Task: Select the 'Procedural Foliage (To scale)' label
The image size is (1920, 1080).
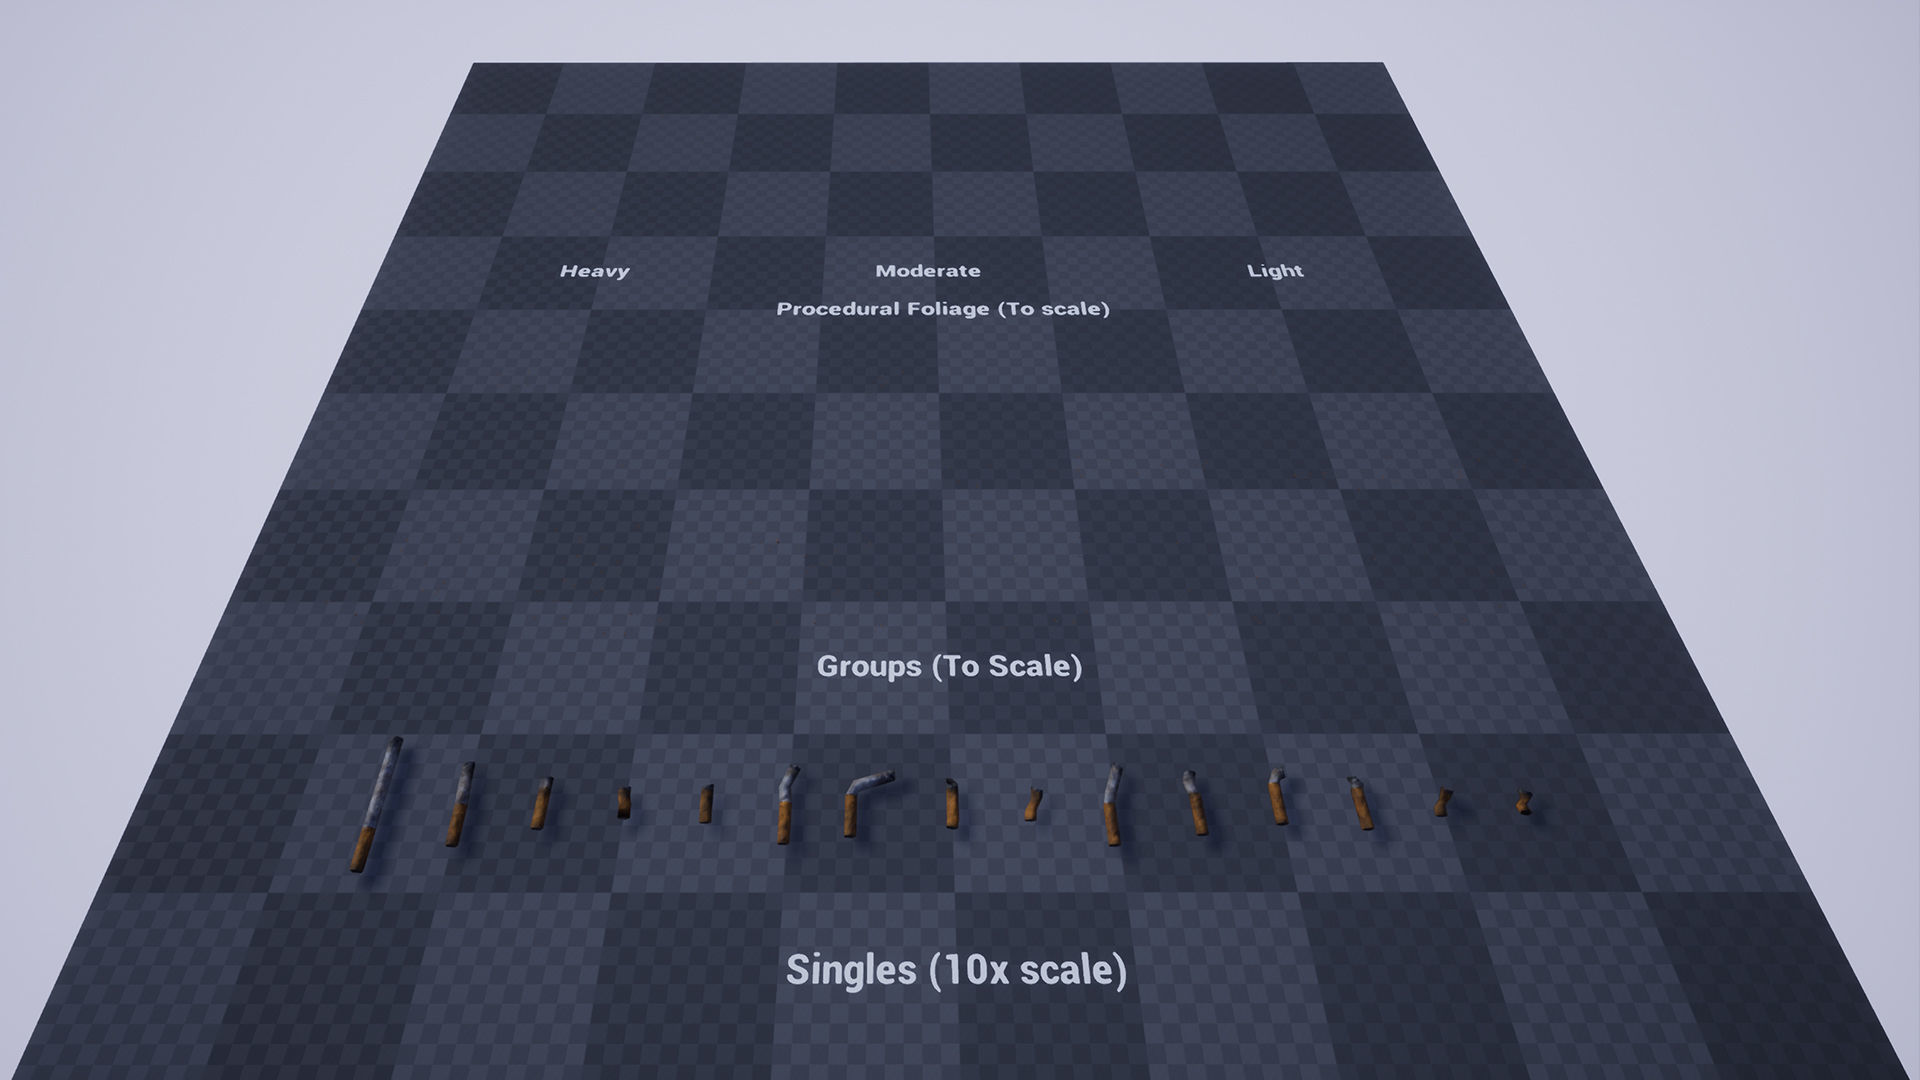Action: point(943,309)
